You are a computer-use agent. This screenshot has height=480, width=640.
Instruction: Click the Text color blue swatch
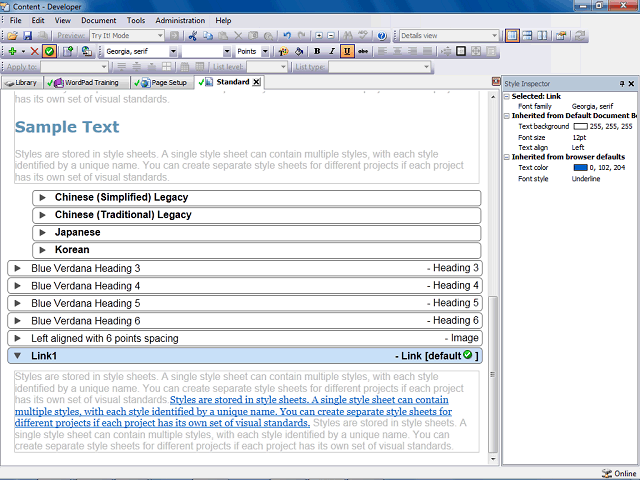coord(580,167)
